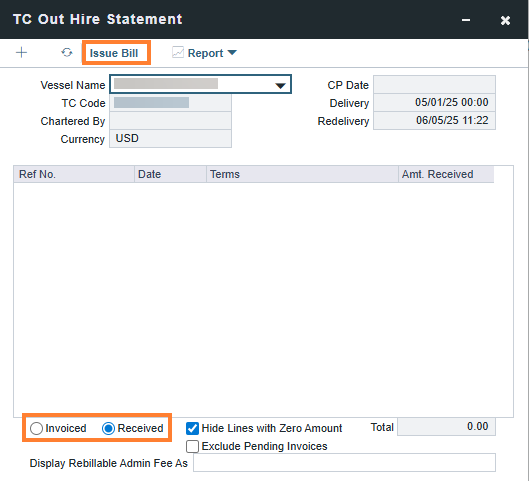
Task: Uncheck Hide Lines with Zero Amount
Action: click(192, 428)
